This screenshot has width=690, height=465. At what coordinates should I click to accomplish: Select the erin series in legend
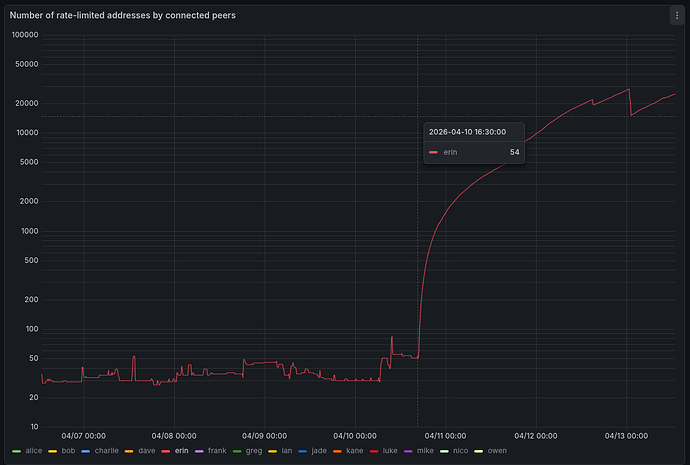[181, 451]
